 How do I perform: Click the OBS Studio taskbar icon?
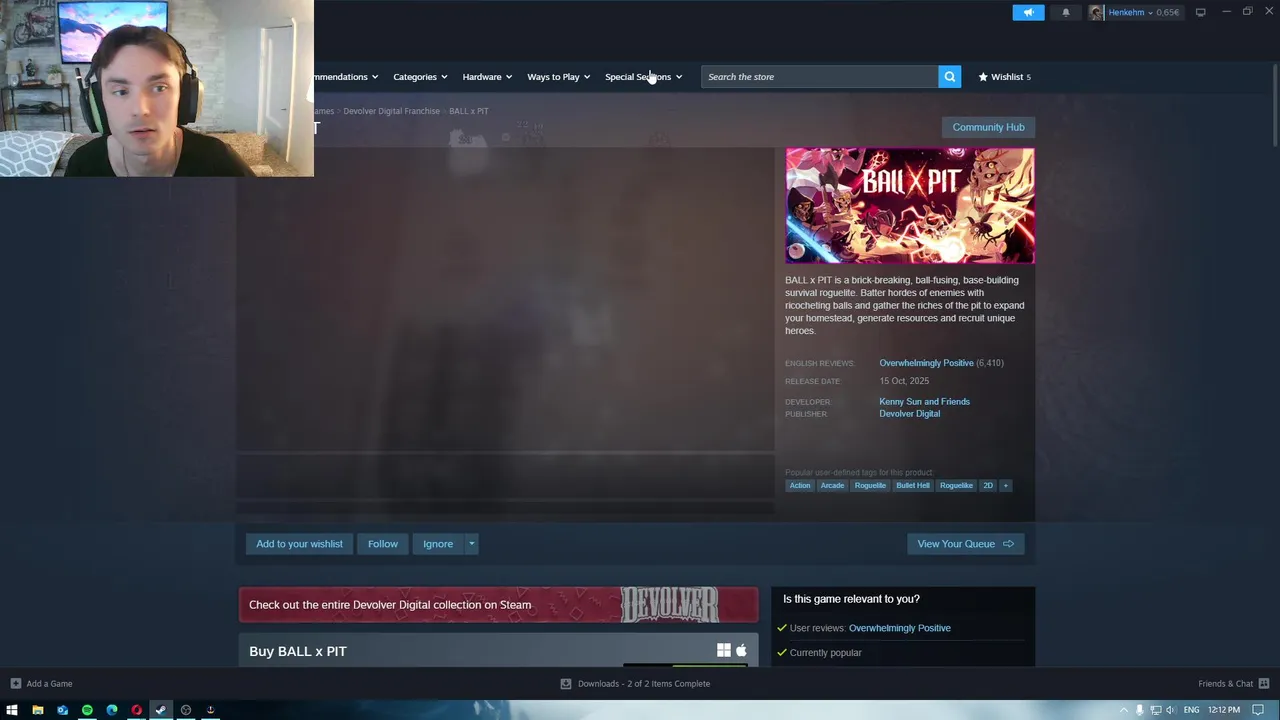click(x=185, y=710)
